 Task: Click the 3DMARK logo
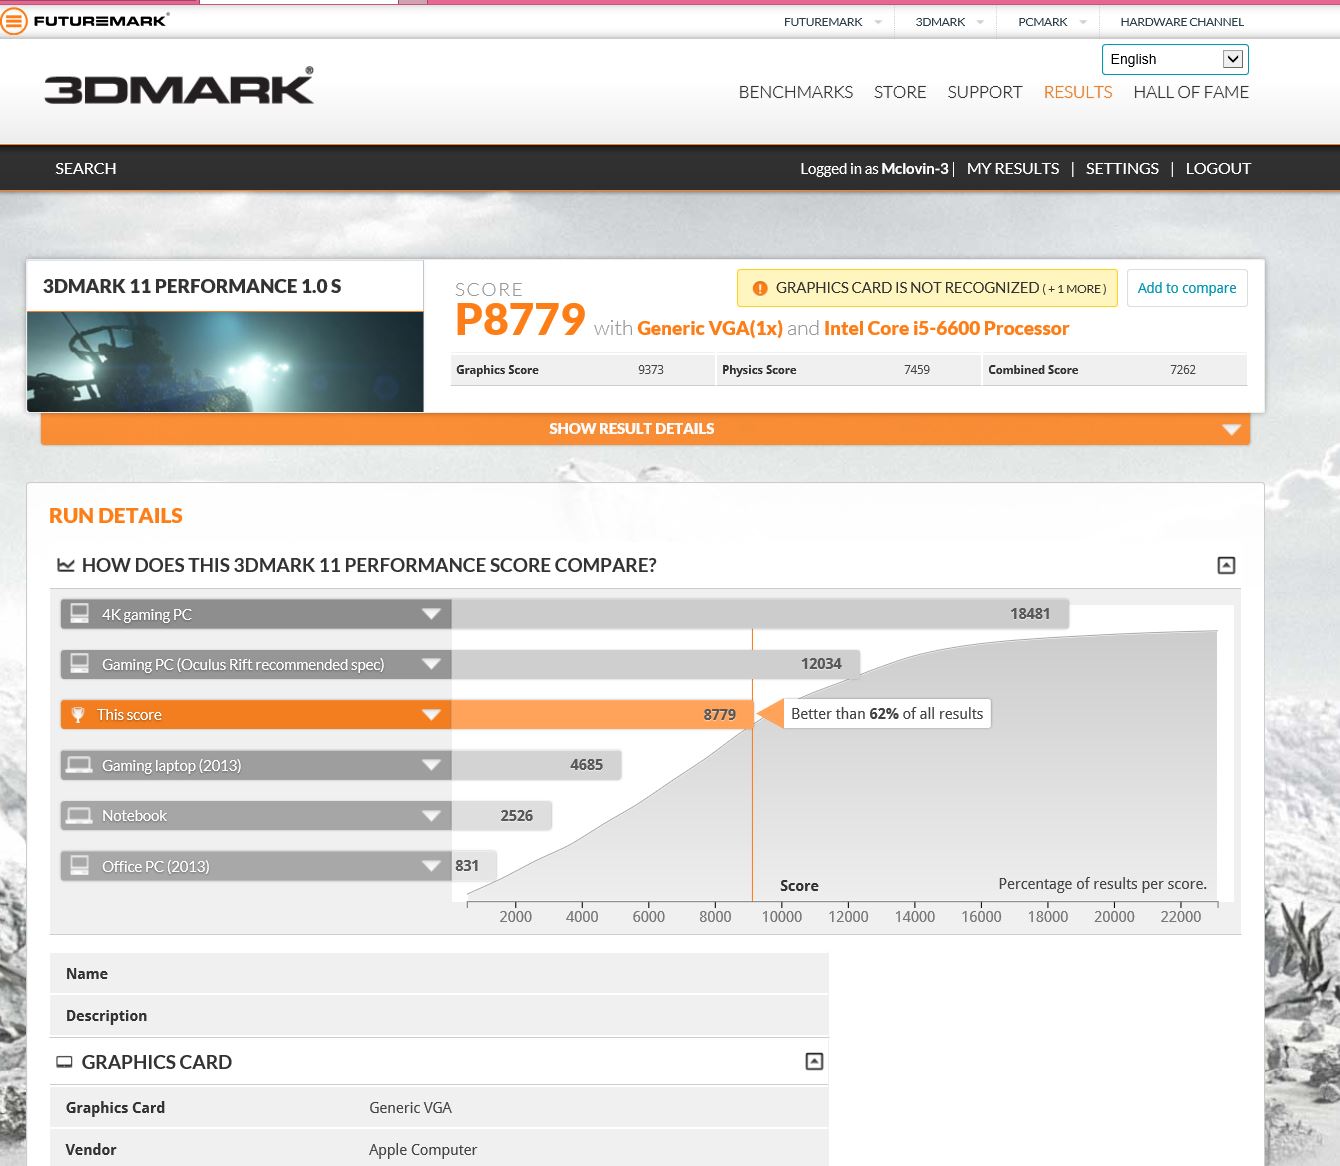(179, 86)
